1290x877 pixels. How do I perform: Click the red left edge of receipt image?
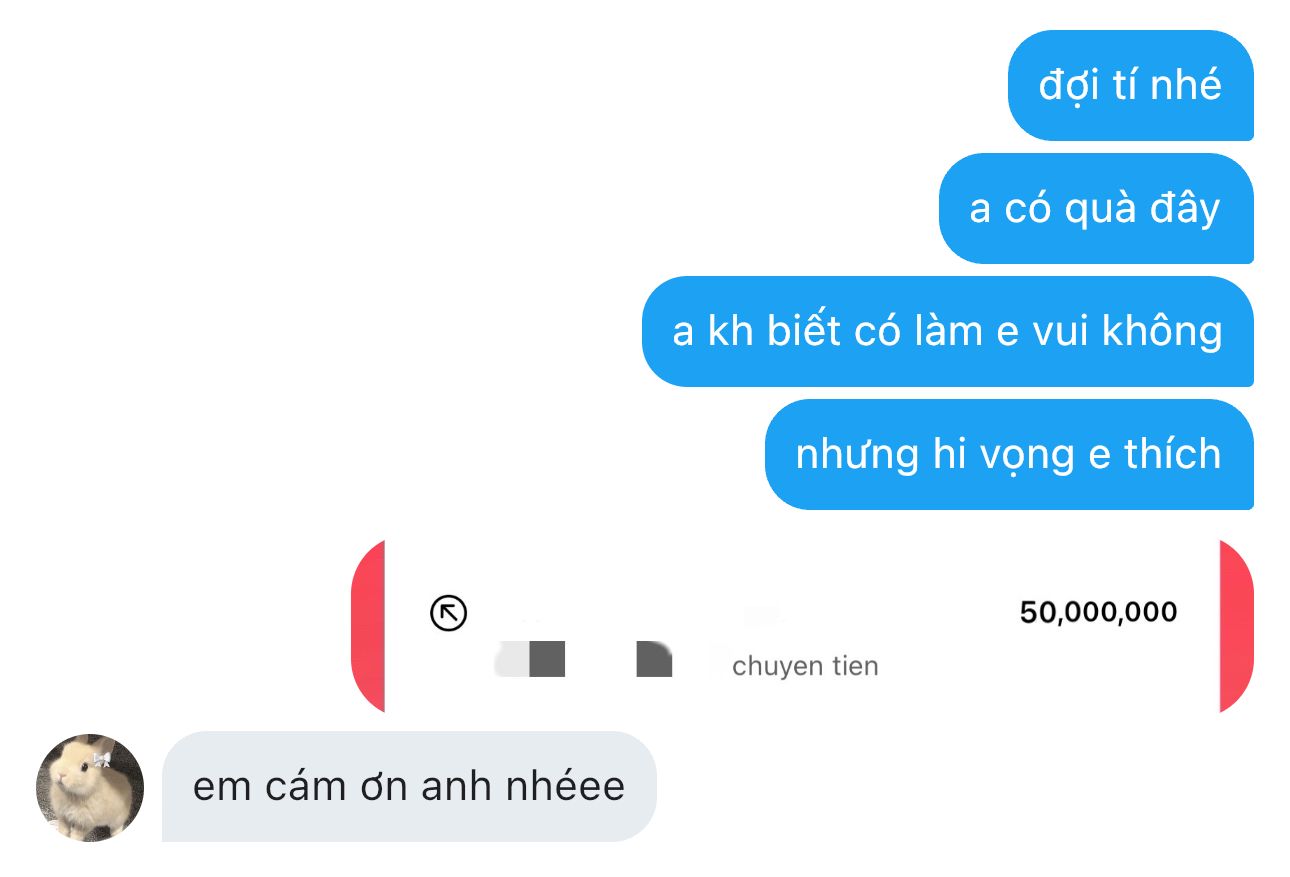pyautogui.click(x=368, y=626)
